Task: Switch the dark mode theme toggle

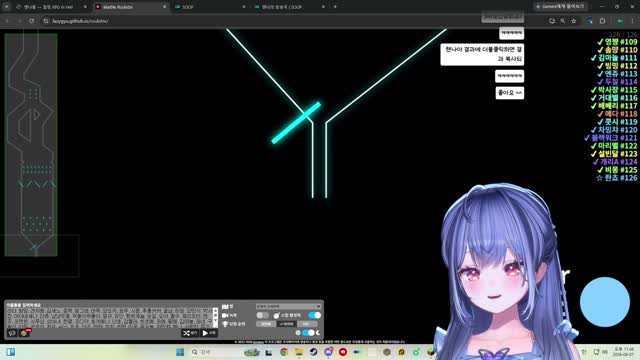Action: (308, 333)
